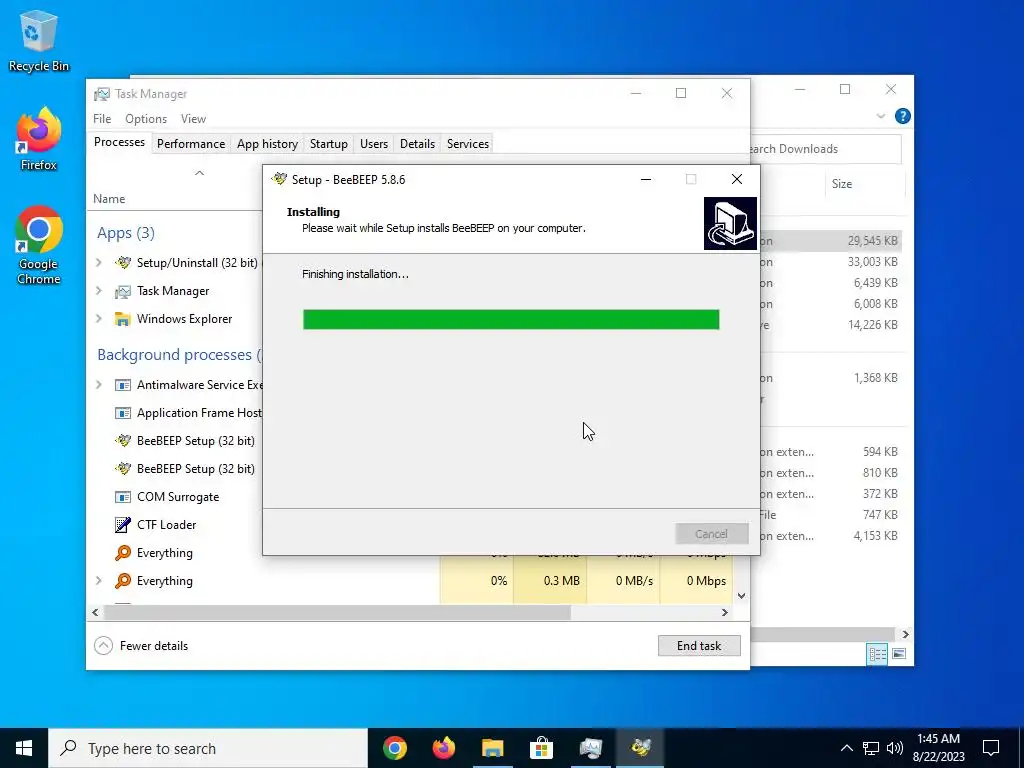Image resolution: width=1024 pixels, height=768 pixels.
Task: Expand the Windows Explorer process row
Action: 99,319
